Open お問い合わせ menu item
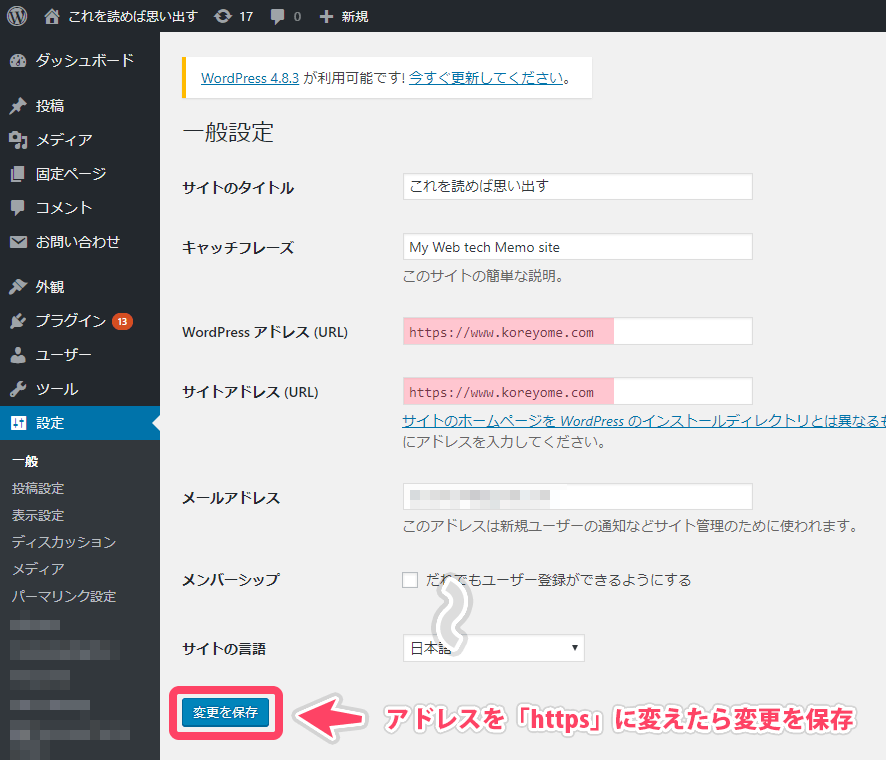This screenshot has width=886, height=760. pyautogui.click(x=80, y=242)
